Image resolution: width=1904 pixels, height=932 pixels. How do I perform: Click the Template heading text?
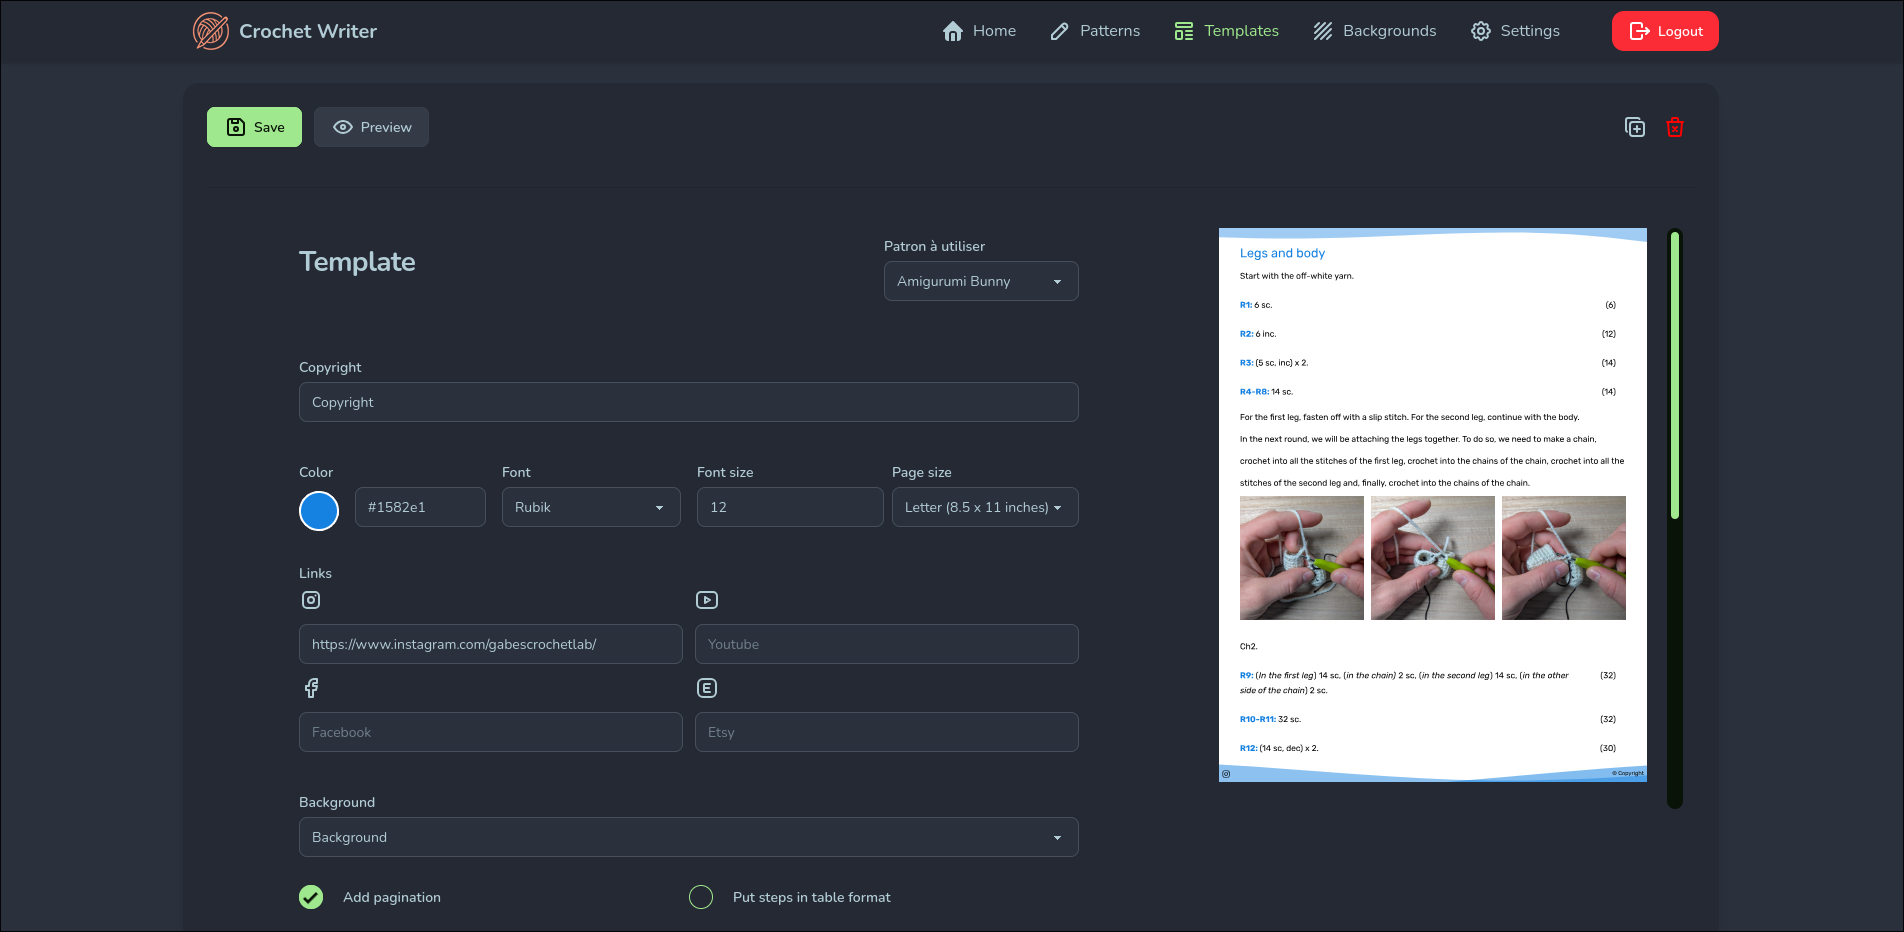click(357, 262)
